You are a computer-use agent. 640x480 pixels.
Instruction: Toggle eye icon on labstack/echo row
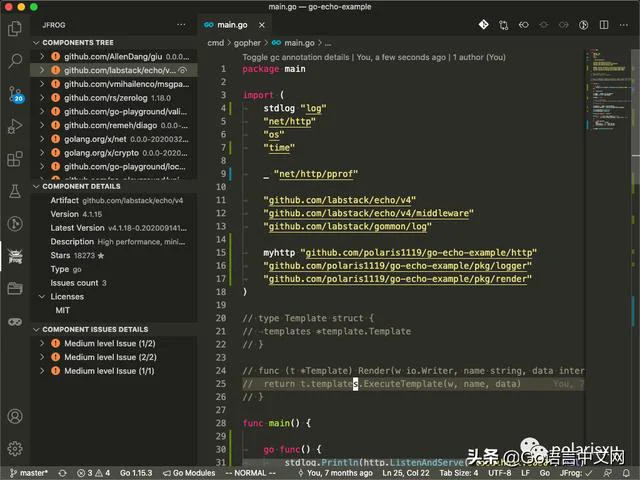[183, 70]
